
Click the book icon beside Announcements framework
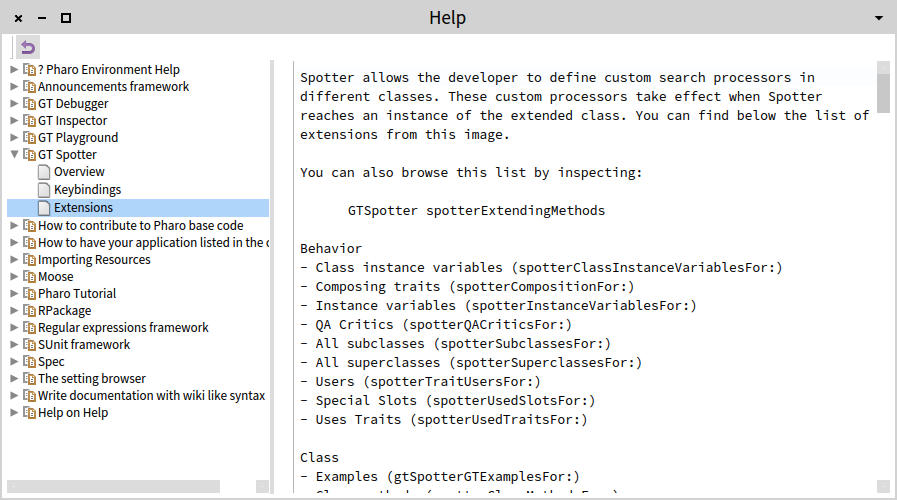click(29, 87)
